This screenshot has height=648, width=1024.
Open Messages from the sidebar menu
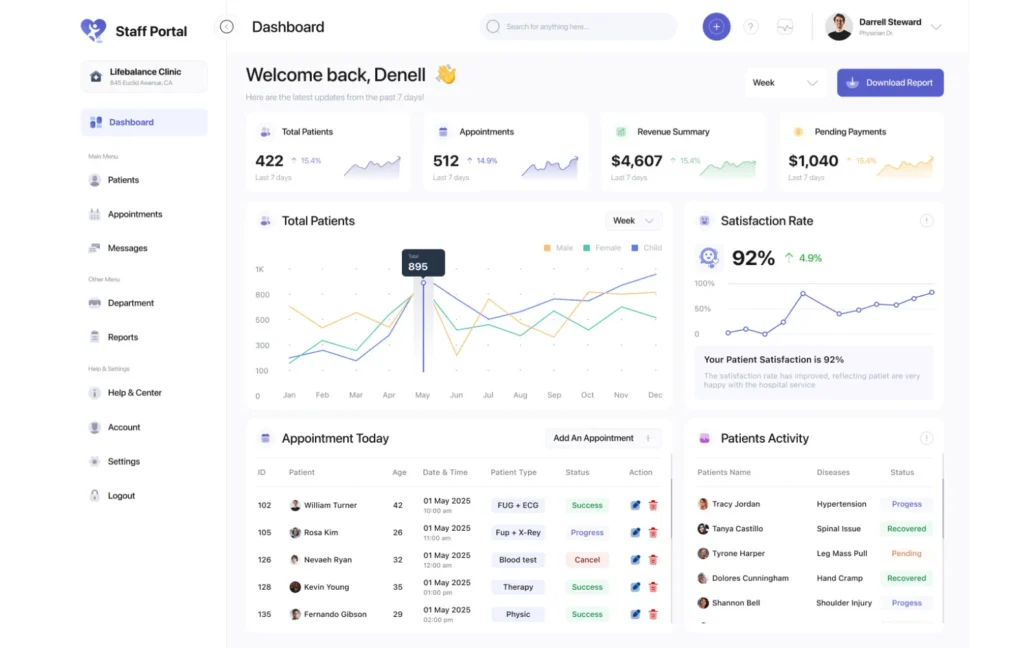(127, 248)
